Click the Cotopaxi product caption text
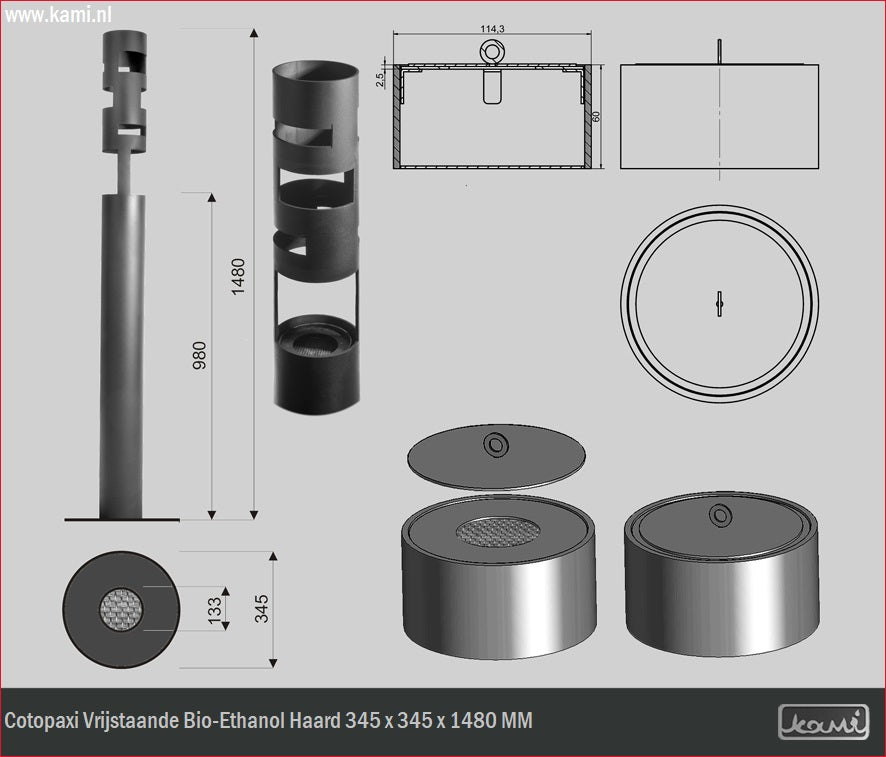 (269, 720)
